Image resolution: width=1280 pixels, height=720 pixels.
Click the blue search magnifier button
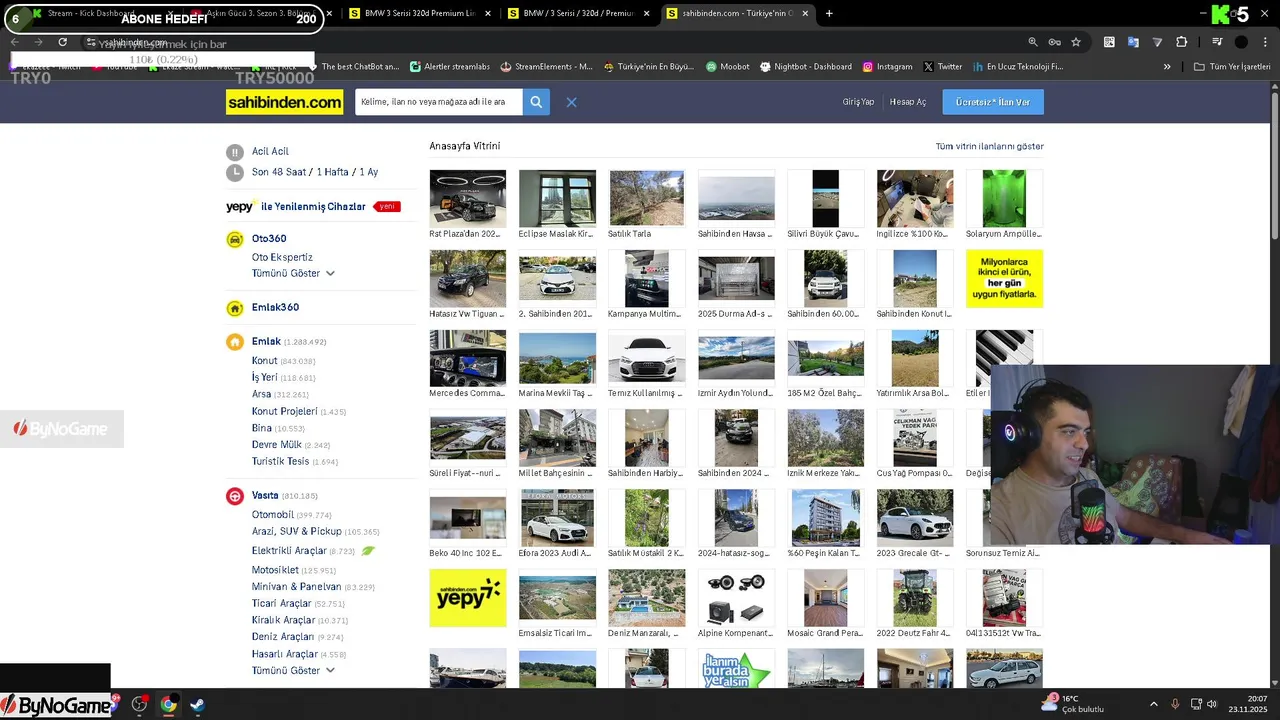tap(536, 102)
